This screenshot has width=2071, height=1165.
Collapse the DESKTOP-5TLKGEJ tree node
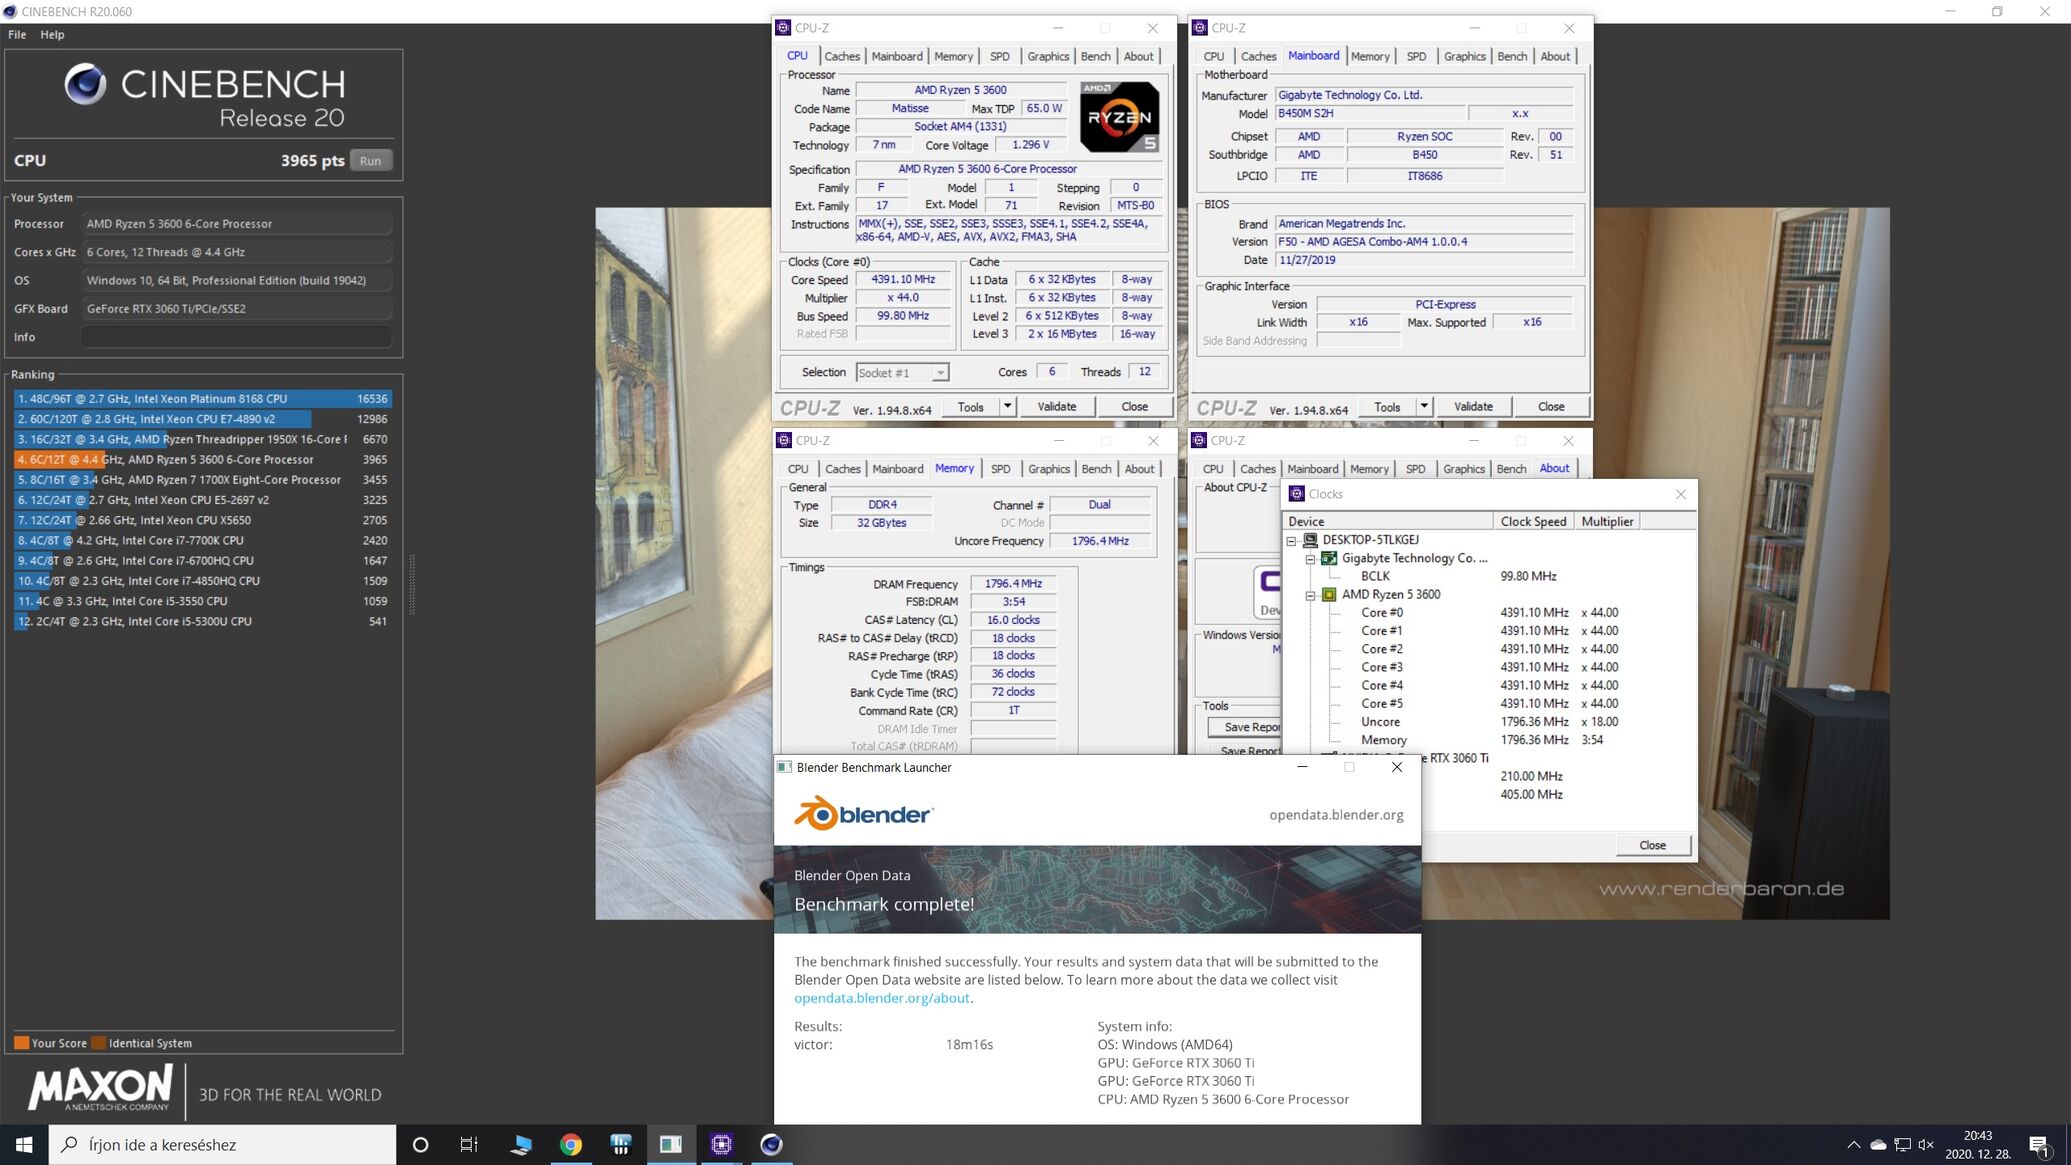point(1291,540)
